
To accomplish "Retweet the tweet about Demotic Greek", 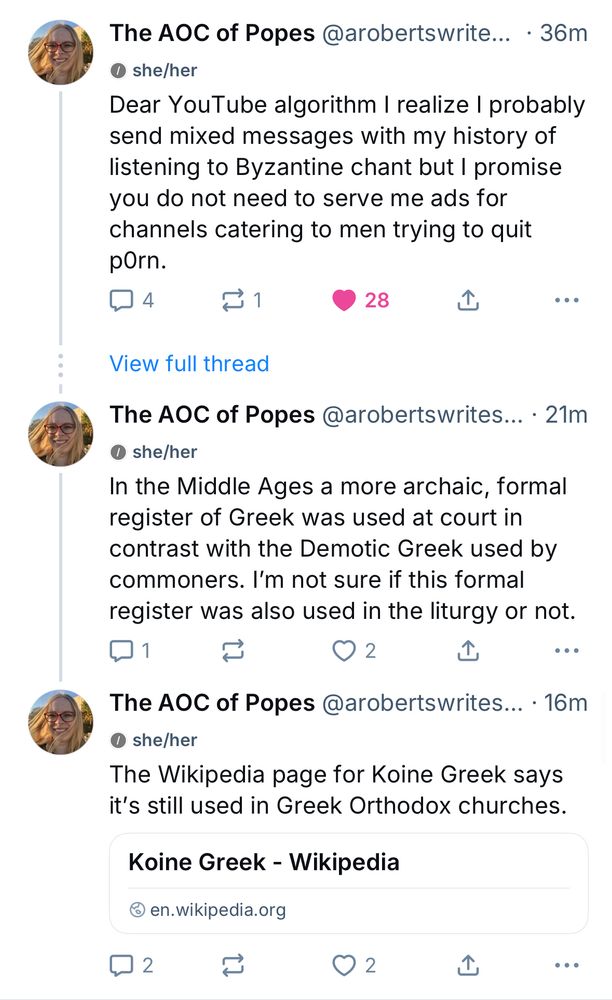I will pos(232,650).
